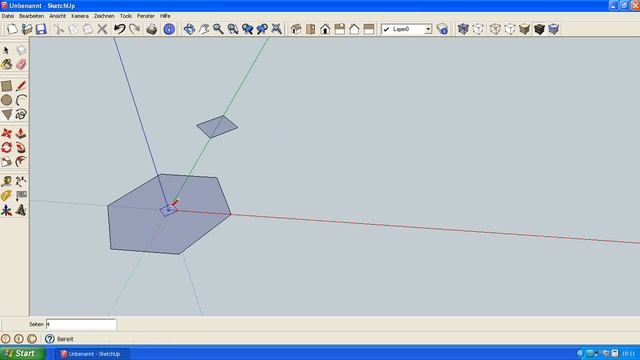The height and width of the screenshot is (360, 640).
Task: Select the Tape Measure tool
Action: [x=6, y=182]
